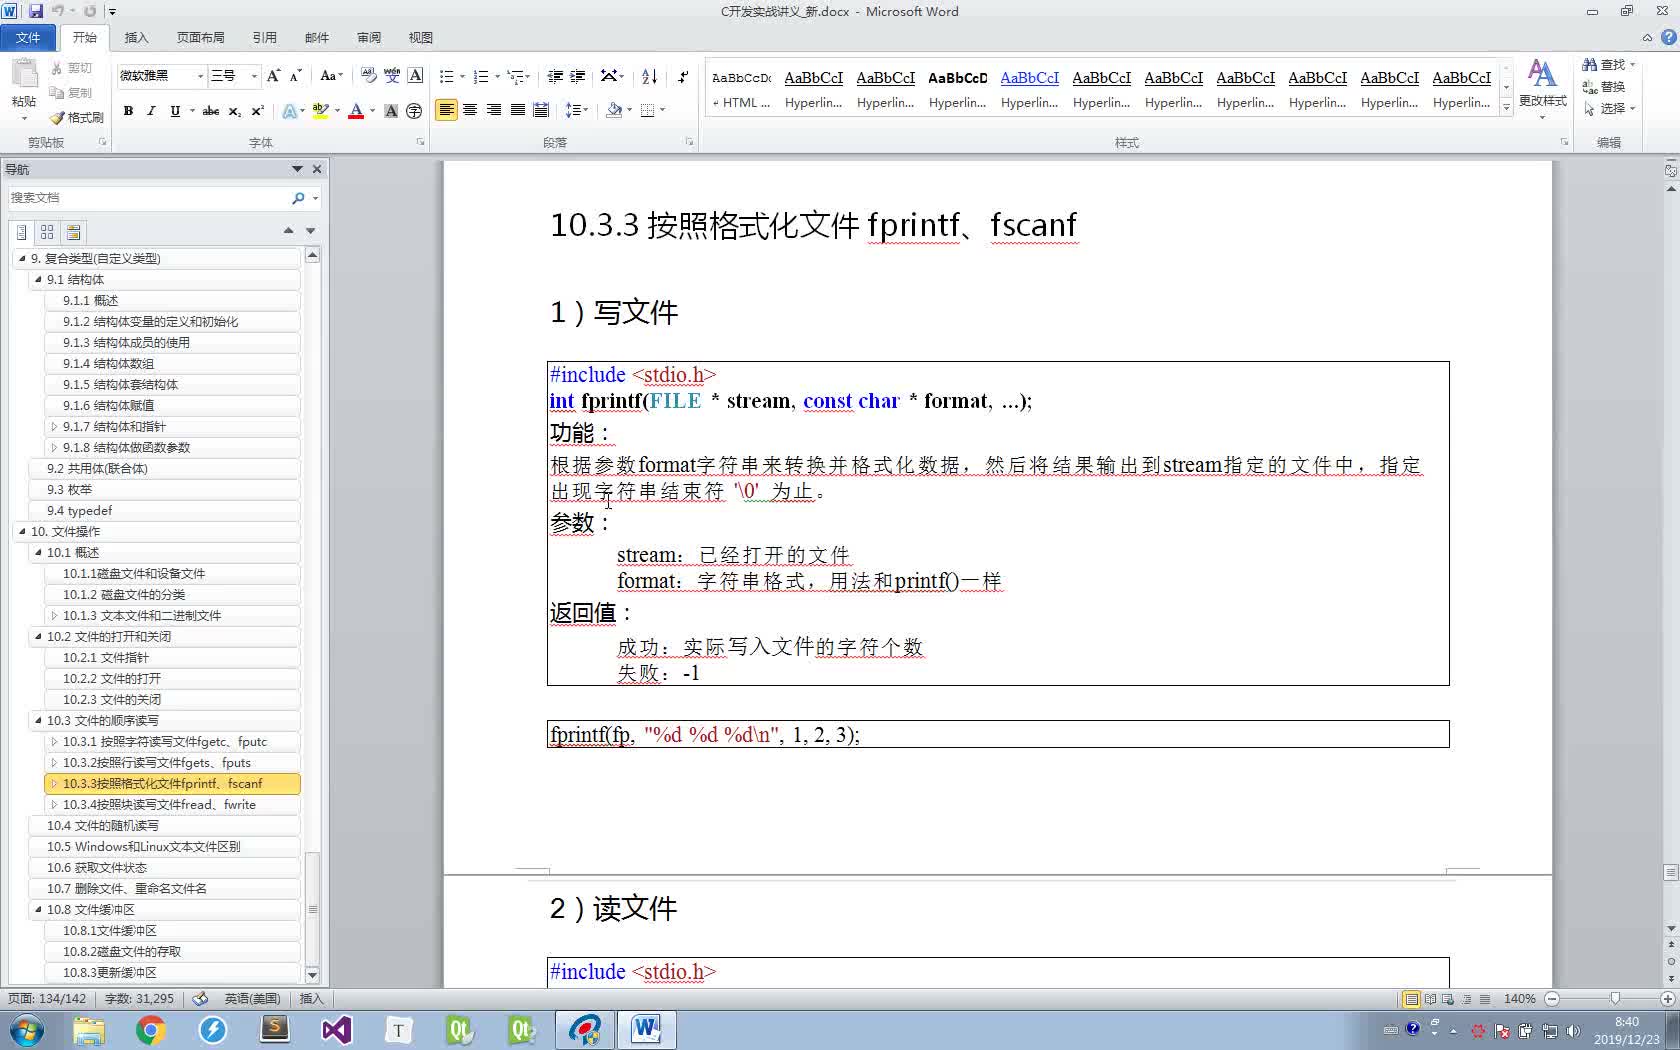Toggle italic formatting

(151, 111)
